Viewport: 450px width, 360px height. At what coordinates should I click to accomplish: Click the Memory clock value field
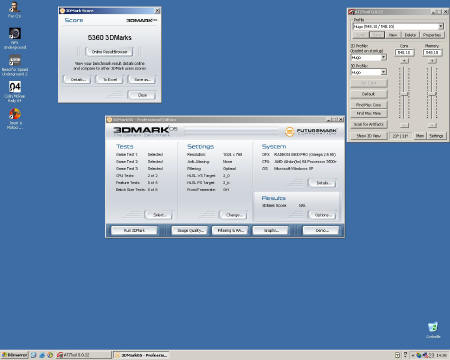coord(432,52)
